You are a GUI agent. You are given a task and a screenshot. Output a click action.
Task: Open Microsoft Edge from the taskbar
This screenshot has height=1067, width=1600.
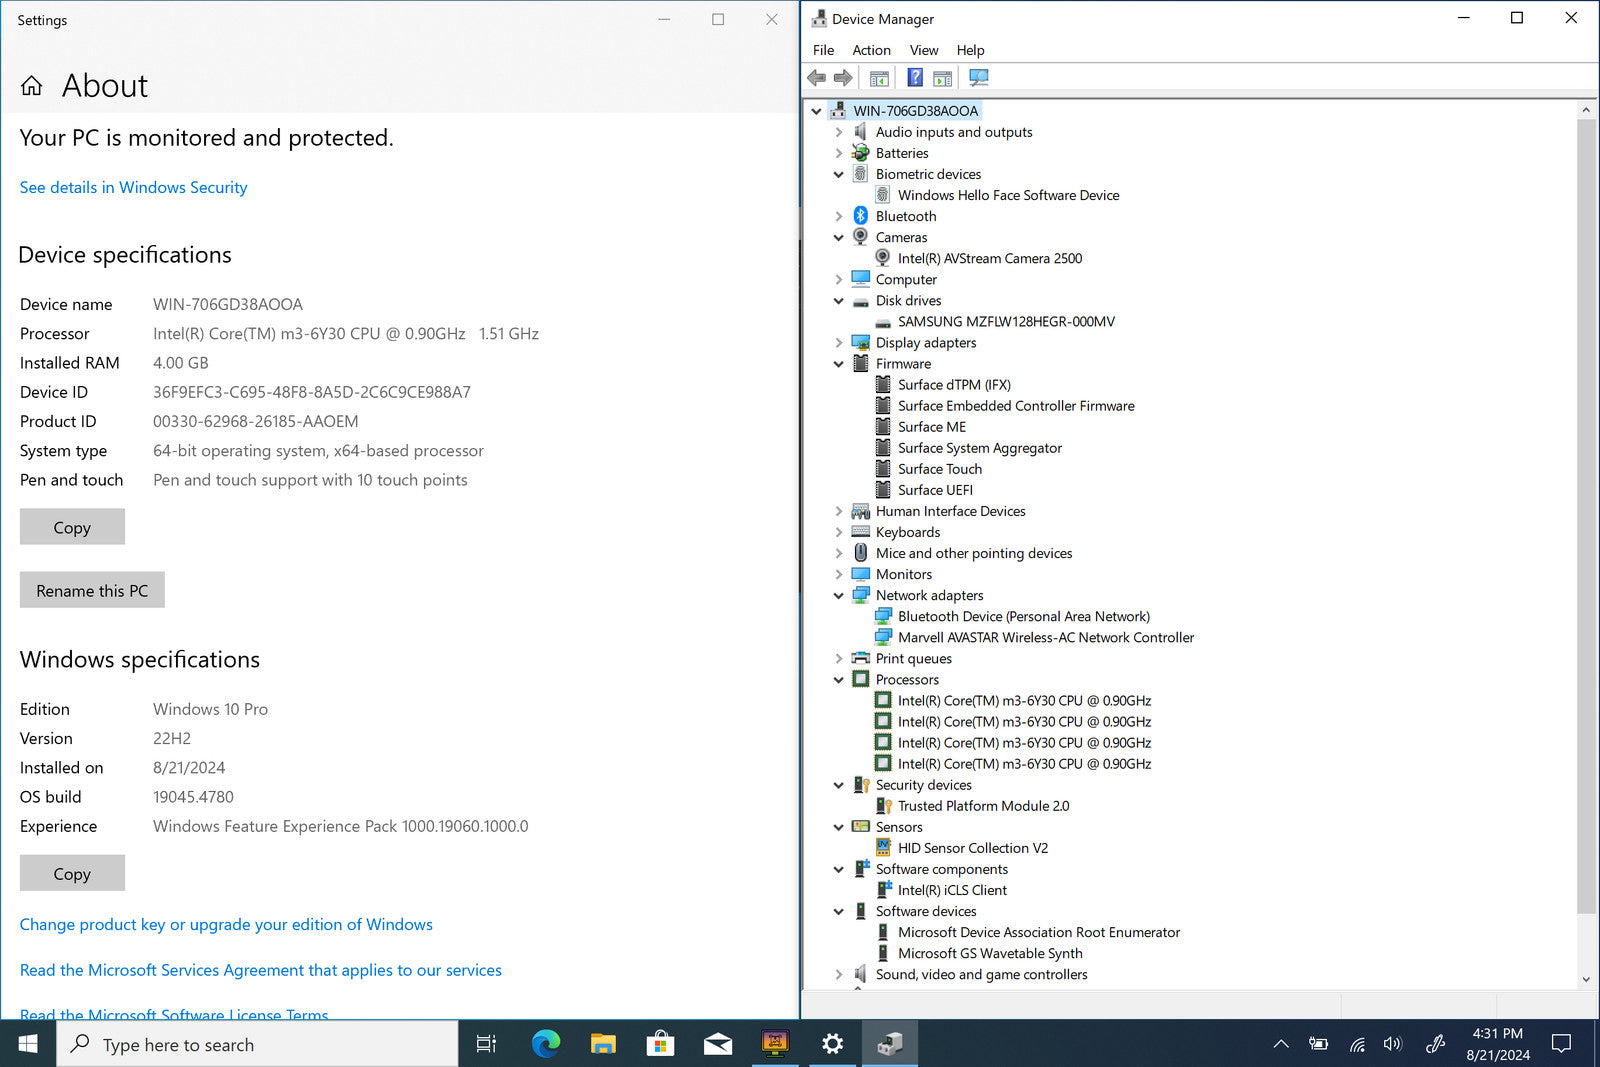coord(545,1044)
